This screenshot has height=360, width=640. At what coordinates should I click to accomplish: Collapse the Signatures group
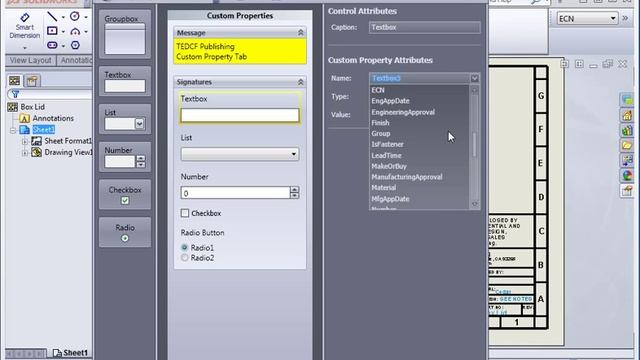[301, 82]
